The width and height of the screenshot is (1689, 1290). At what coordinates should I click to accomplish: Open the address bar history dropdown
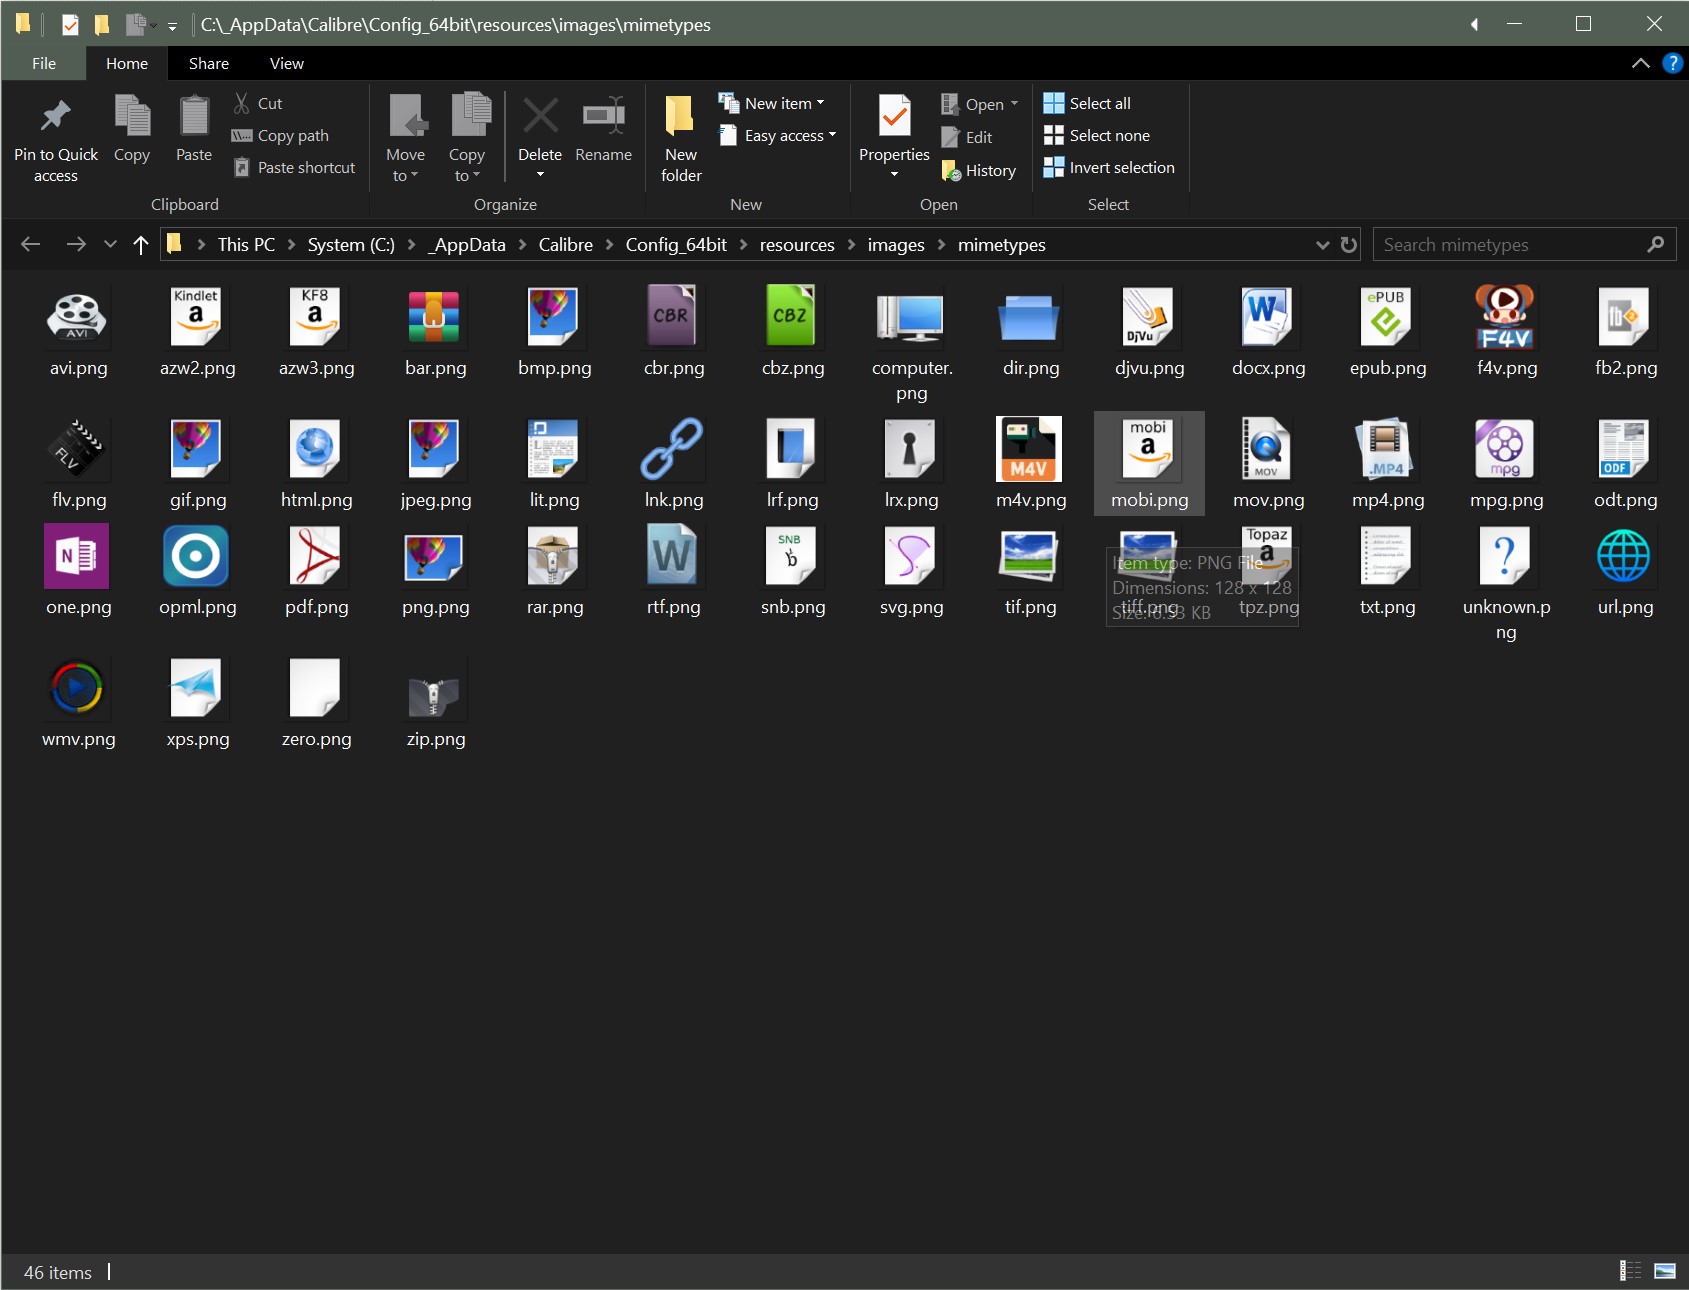[x=1322, y=245]
